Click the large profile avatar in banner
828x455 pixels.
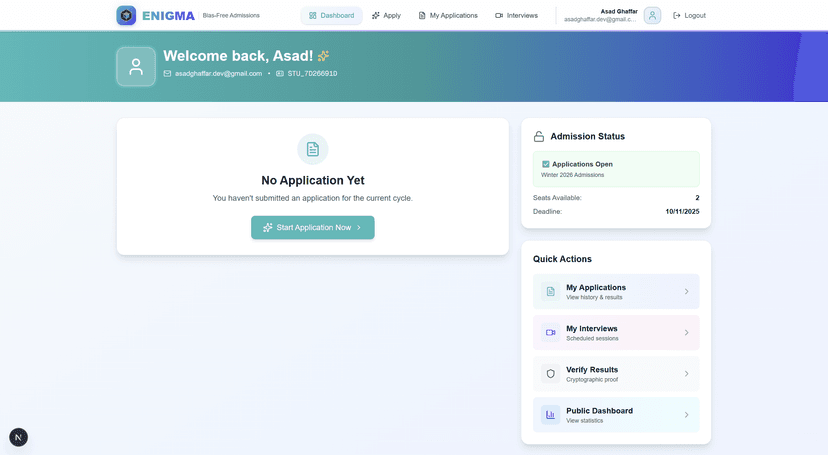(x=136, y=66)
